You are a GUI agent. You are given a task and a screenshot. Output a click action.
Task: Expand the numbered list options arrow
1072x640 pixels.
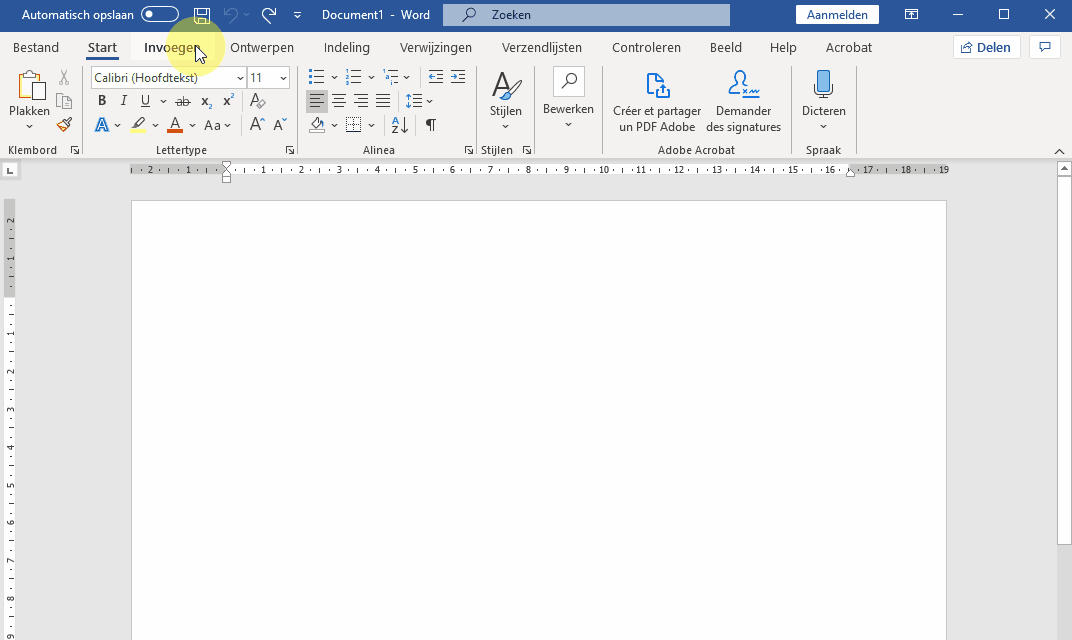(371, 77)
